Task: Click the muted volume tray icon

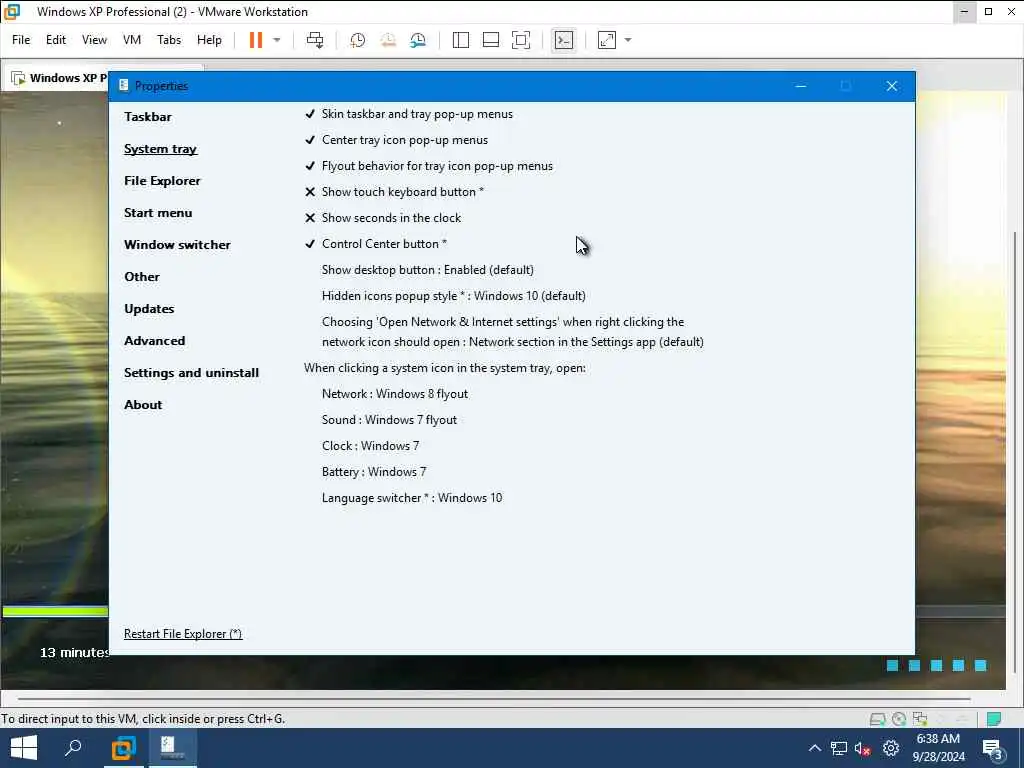Action: 863,749
